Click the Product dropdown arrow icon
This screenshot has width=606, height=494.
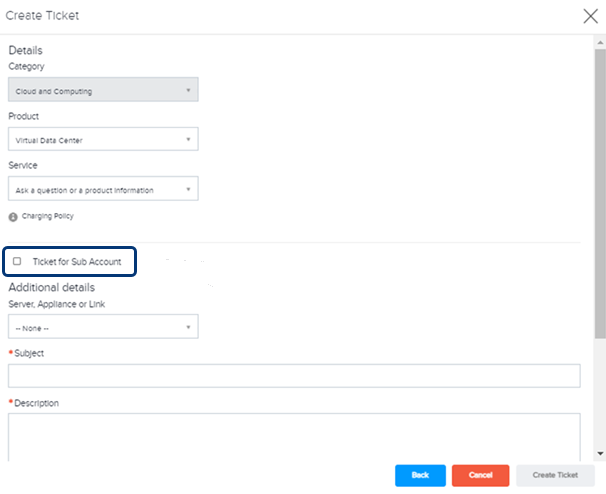click(x=188, y=139)
